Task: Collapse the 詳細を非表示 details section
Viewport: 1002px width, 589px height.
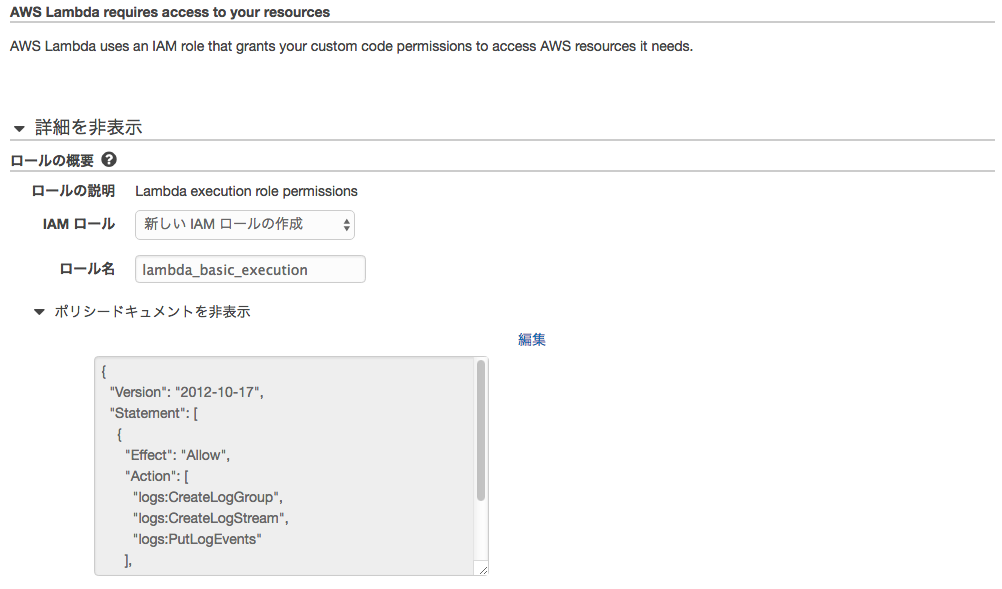Action: (x=90, y=127)
